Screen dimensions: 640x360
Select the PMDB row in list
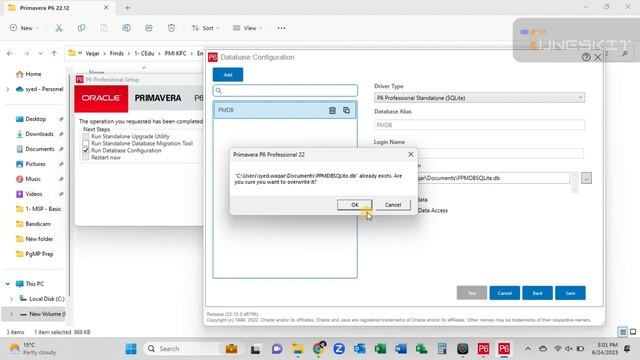click(285, 110)
